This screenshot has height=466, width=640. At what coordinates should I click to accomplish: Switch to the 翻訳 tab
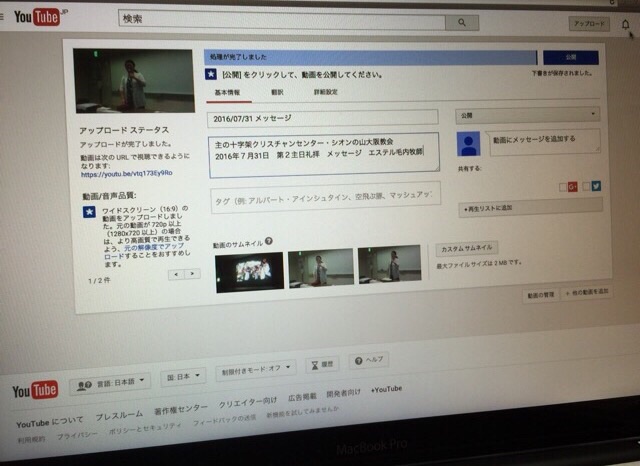click(277, 92)
